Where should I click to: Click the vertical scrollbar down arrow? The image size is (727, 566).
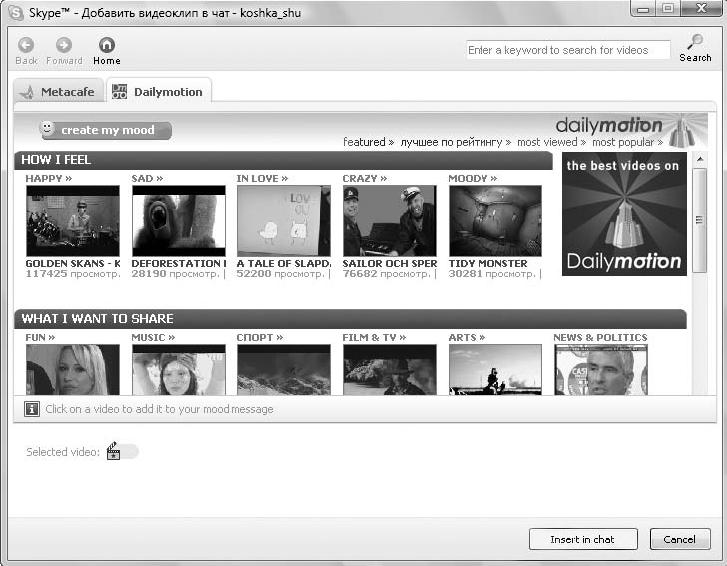tap(700, 388)
